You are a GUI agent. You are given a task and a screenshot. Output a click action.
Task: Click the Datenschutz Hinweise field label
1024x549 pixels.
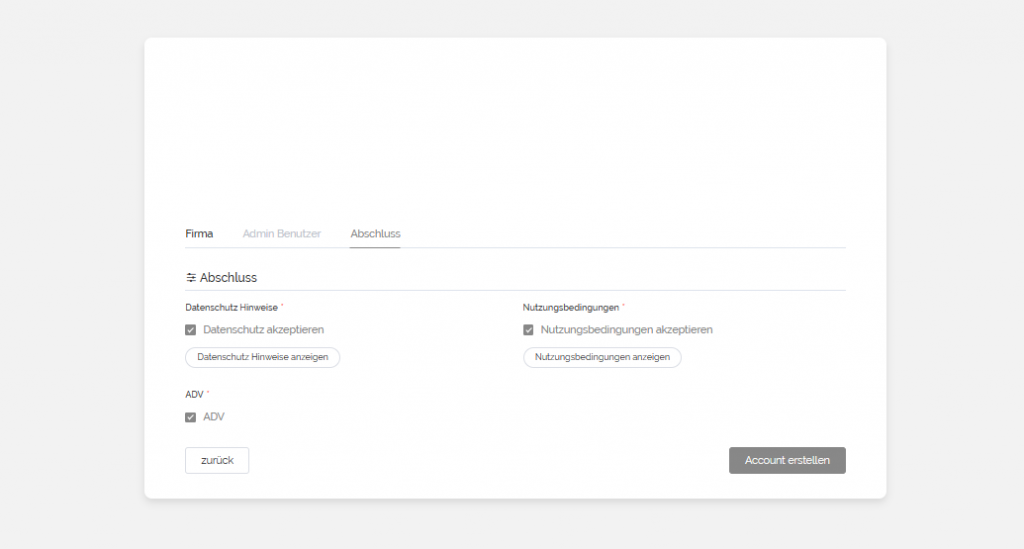coord(231,307)
